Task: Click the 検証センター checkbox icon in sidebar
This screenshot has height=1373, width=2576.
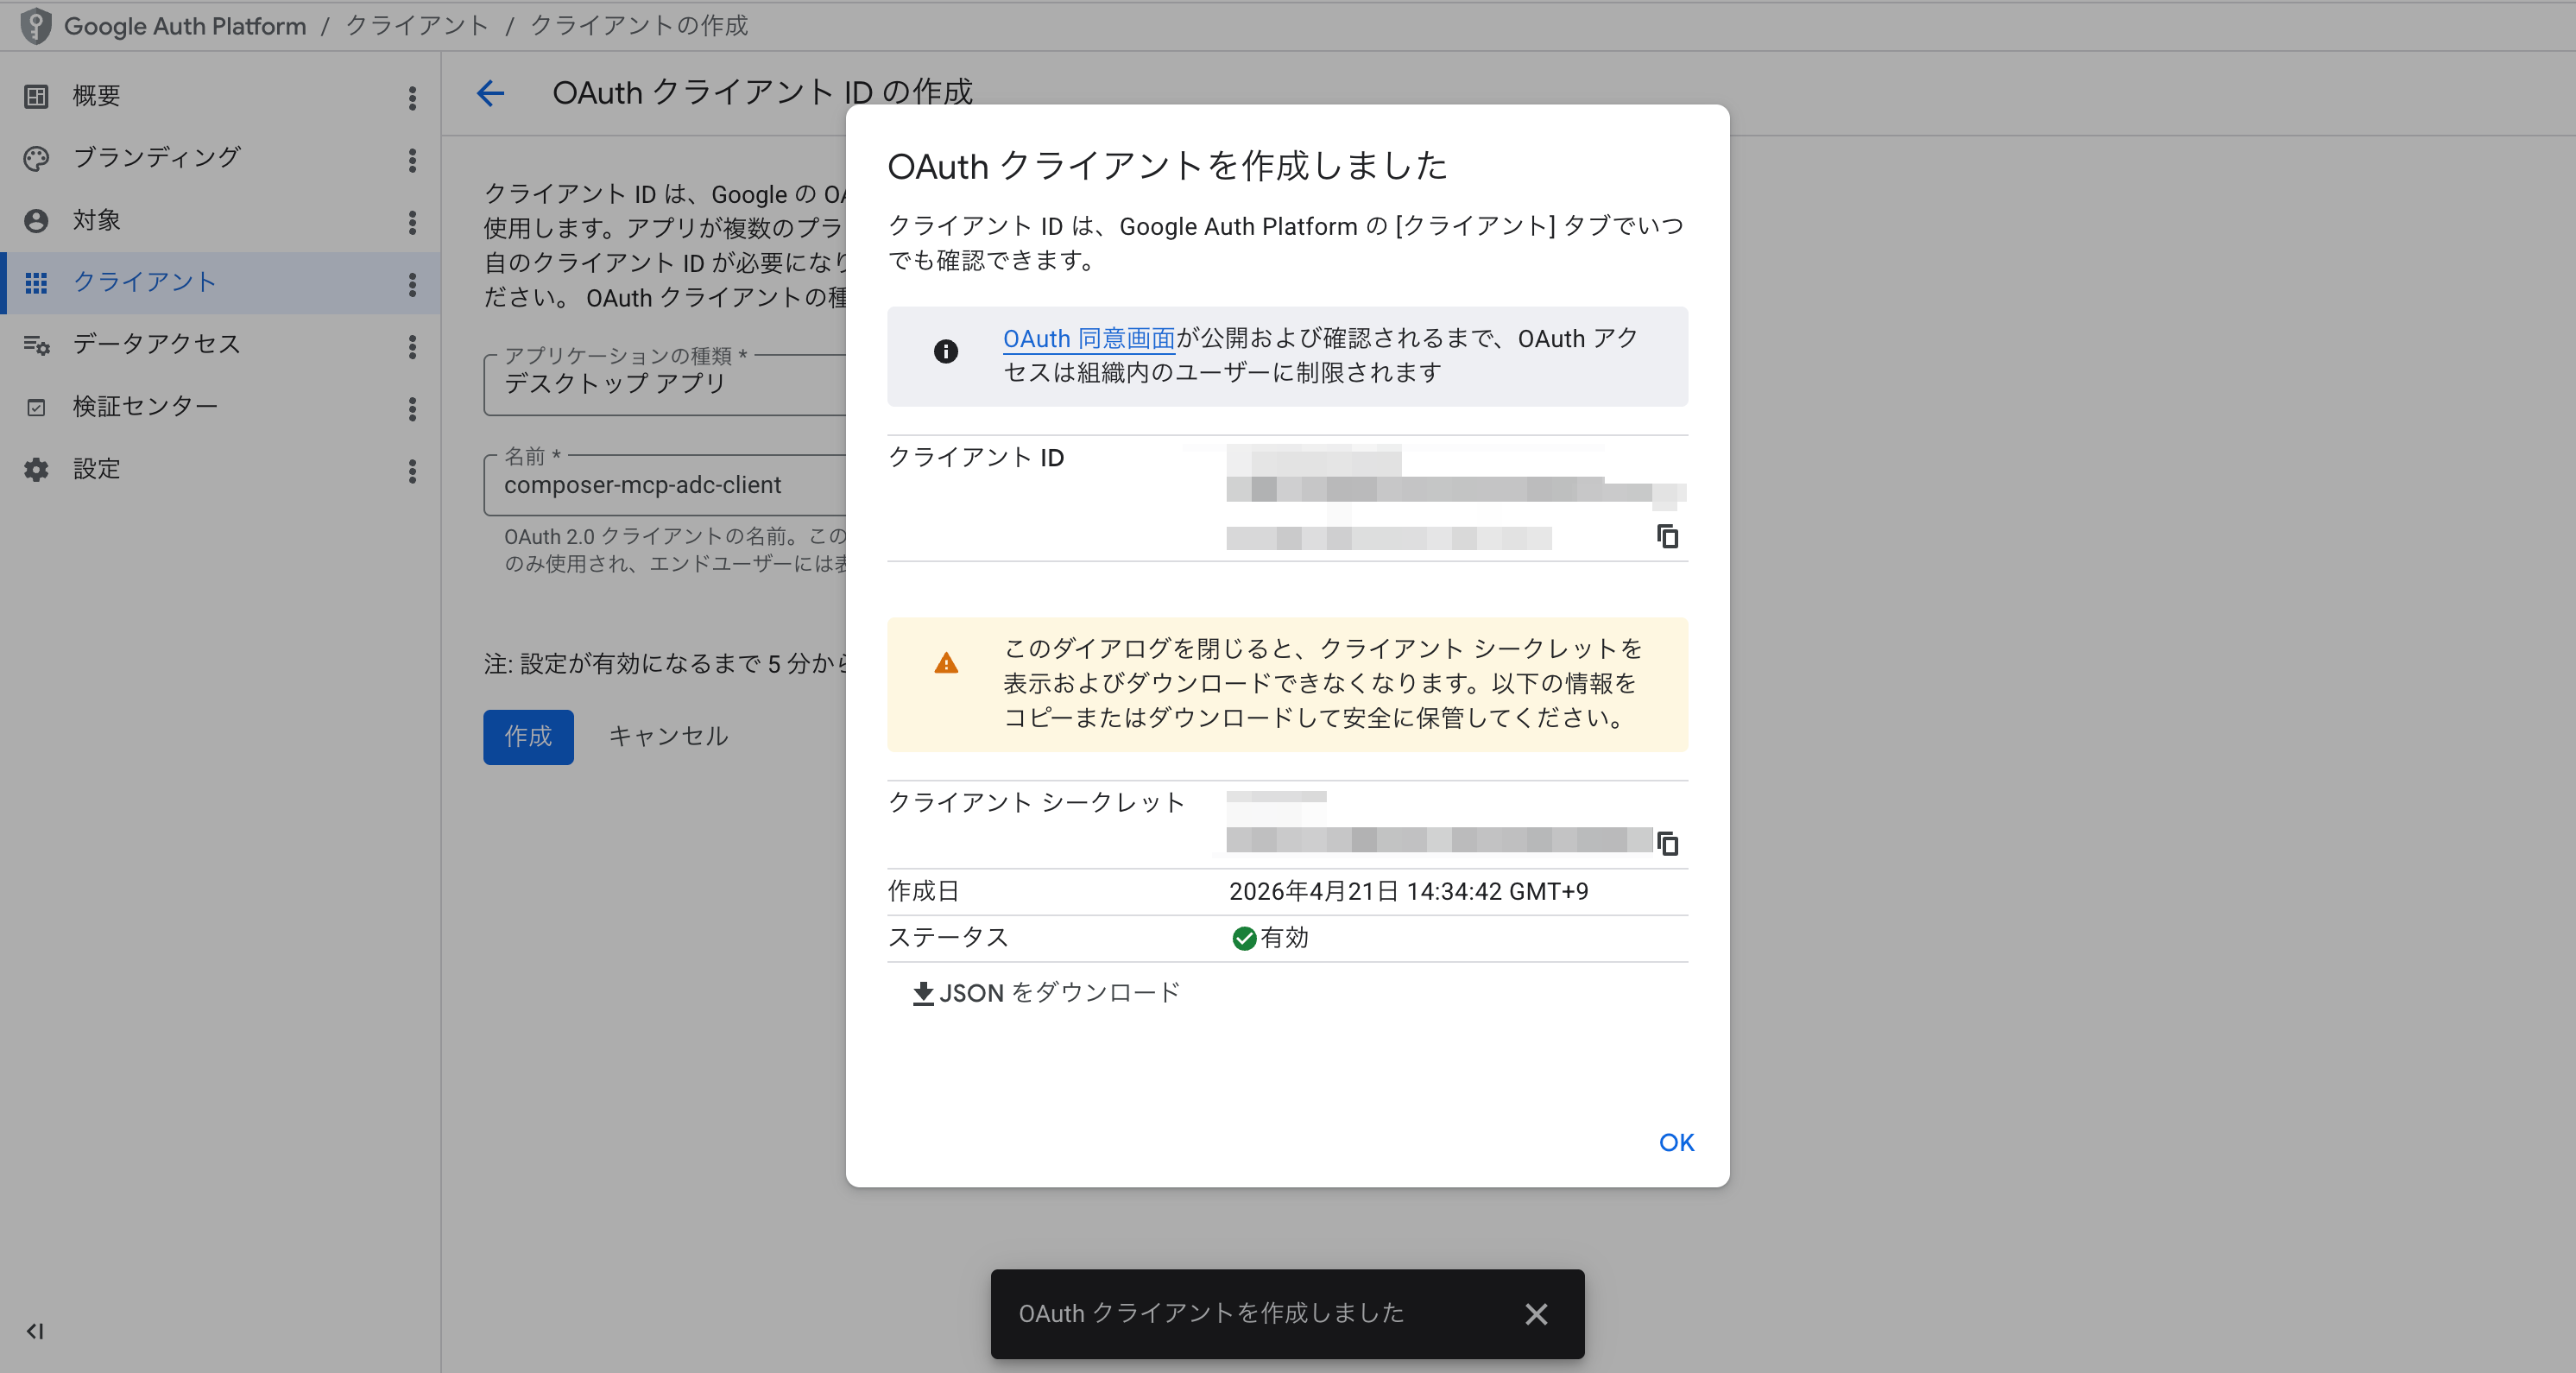Action: tap(36, 407)
